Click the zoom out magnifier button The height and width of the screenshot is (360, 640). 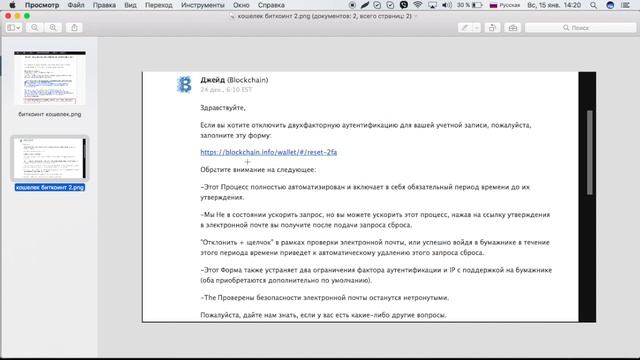(x=35, y=28)
